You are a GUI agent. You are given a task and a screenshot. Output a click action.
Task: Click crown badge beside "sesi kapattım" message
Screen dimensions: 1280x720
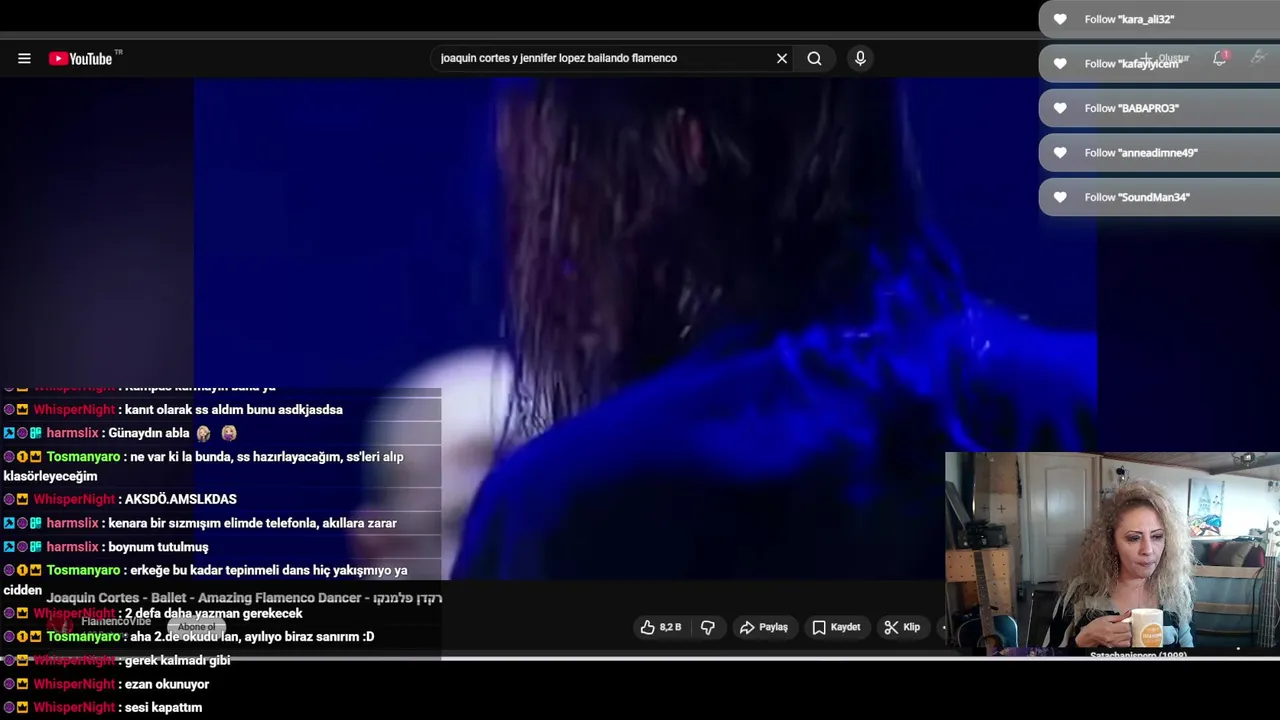point(22,708)
